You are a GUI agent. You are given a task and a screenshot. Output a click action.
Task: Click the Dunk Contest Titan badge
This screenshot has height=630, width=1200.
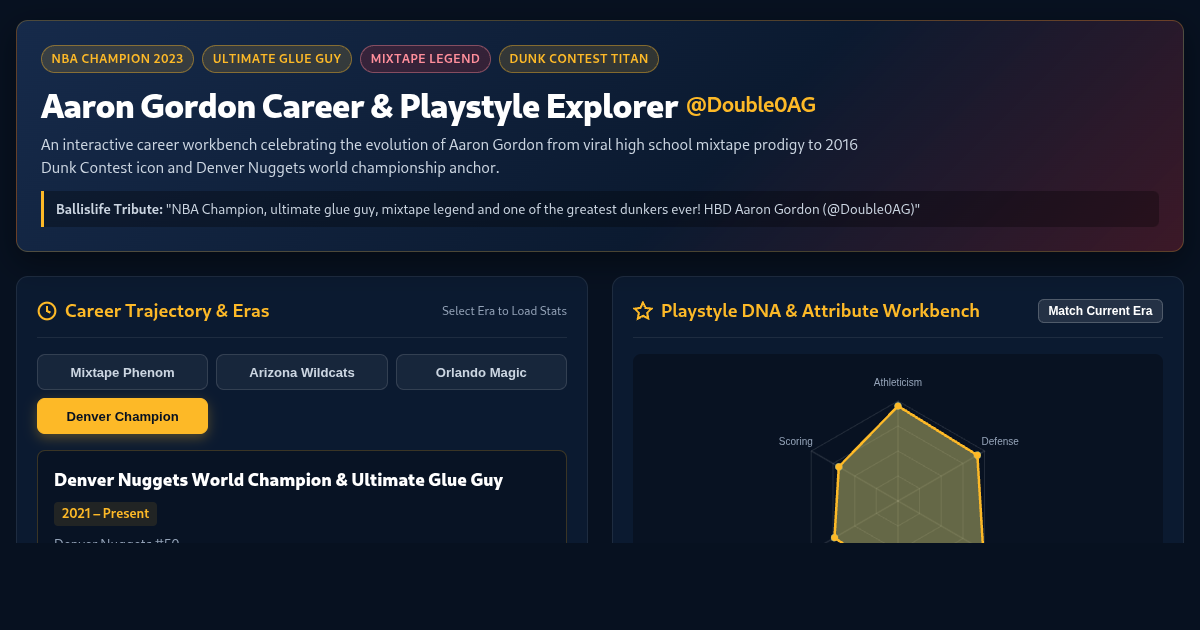[x=579, y=59]
